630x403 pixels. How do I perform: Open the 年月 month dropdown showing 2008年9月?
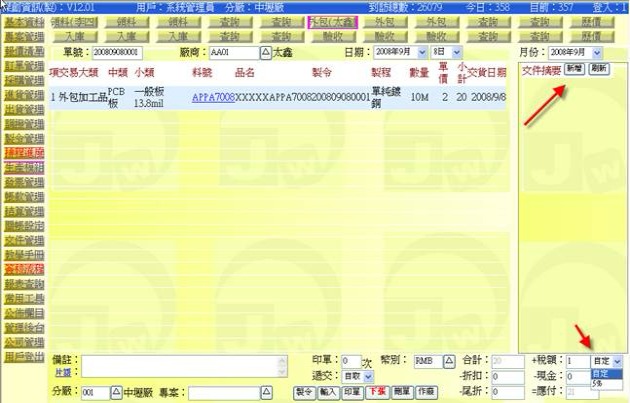[398, 51]
